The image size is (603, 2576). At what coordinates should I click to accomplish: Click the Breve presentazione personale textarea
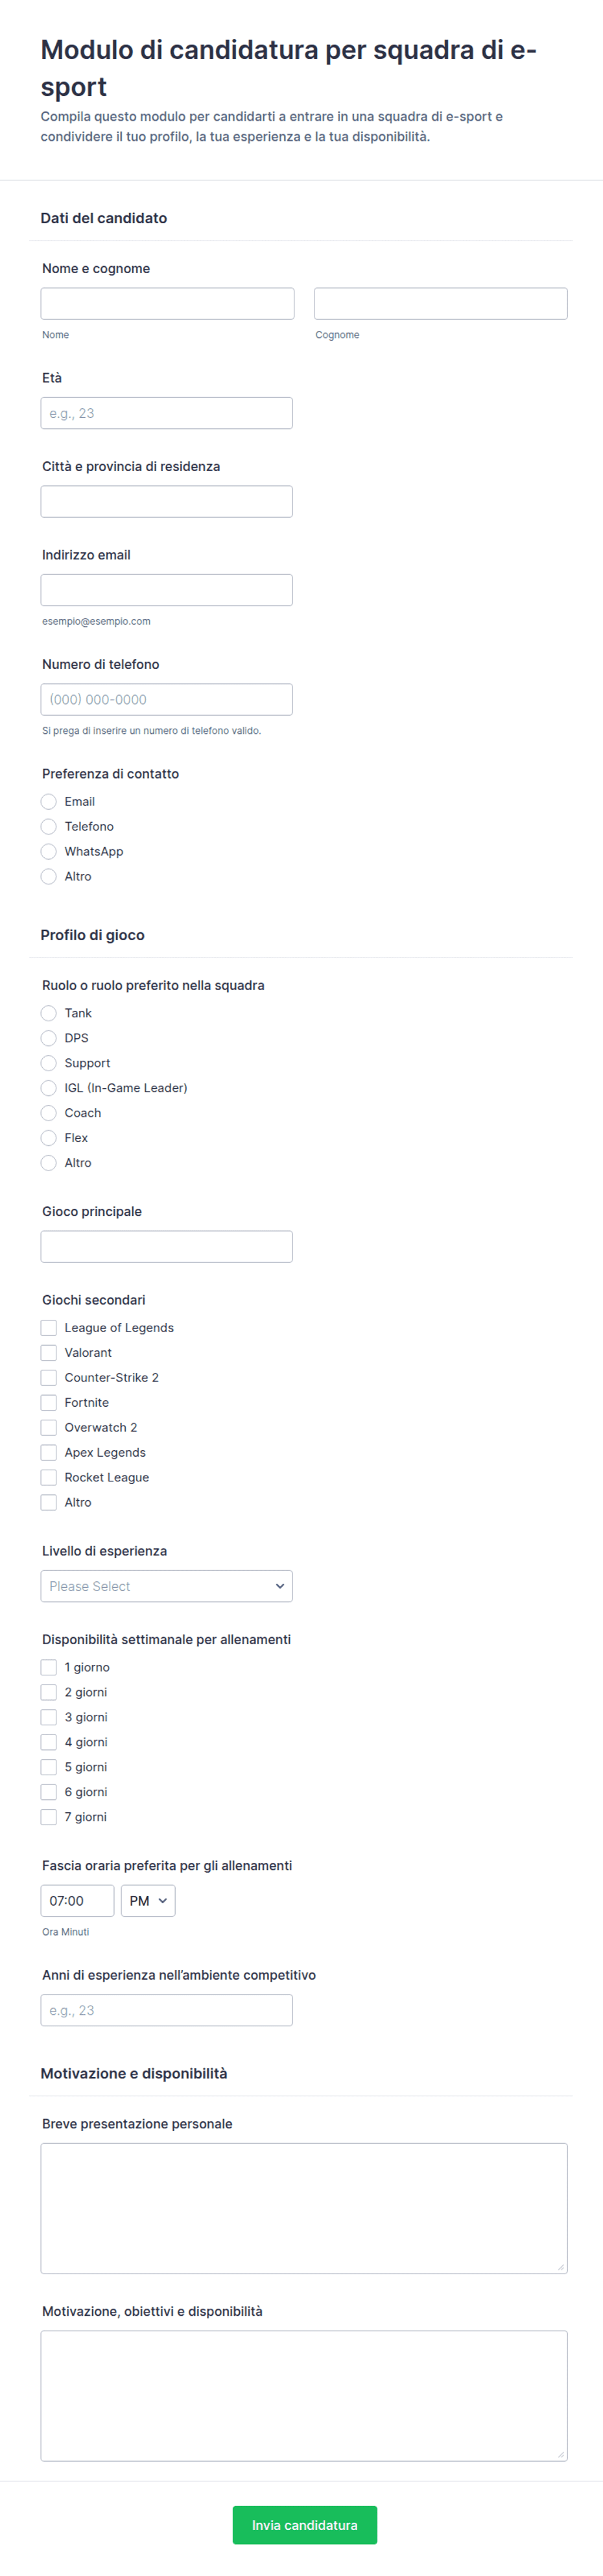[304, 2208]
